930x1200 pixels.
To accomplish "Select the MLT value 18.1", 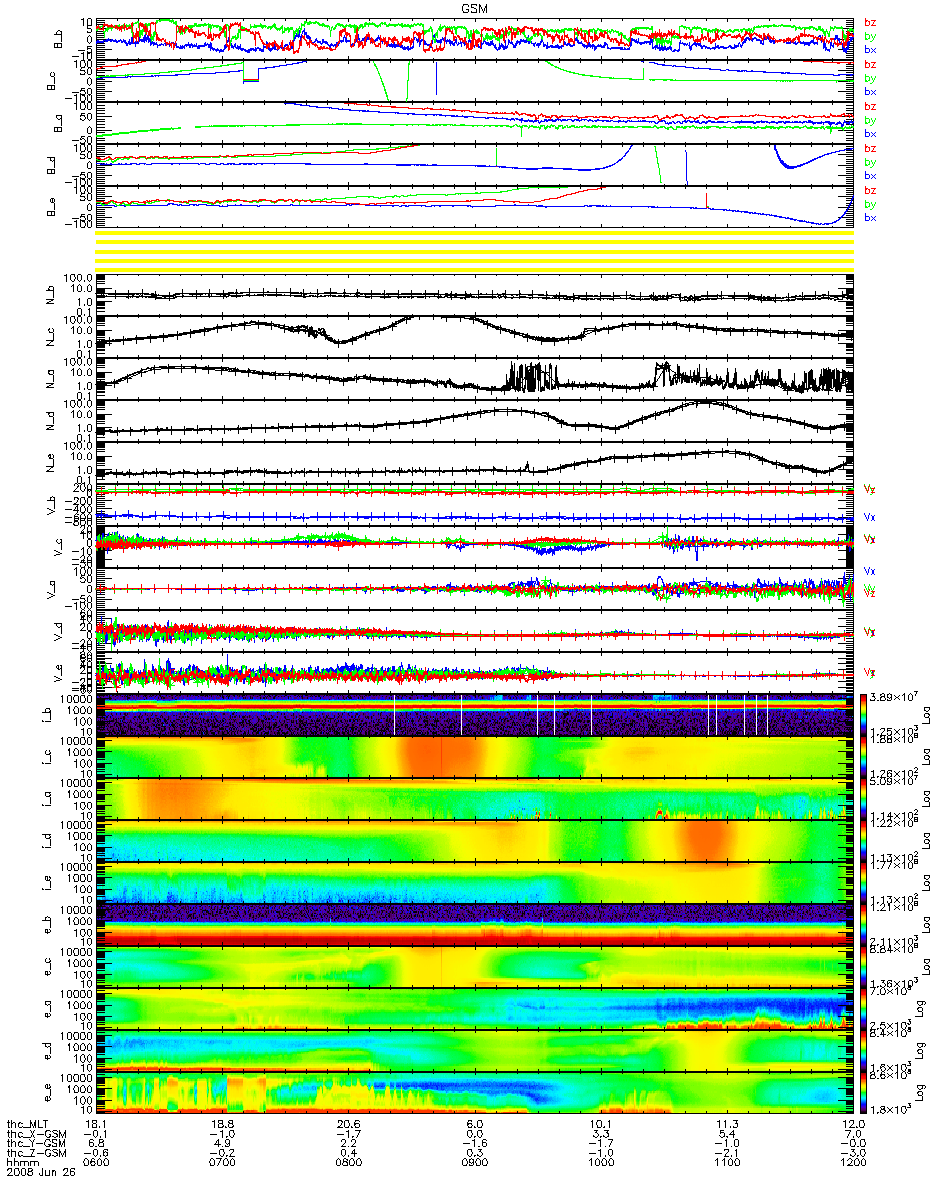I will click(97, 1123).
